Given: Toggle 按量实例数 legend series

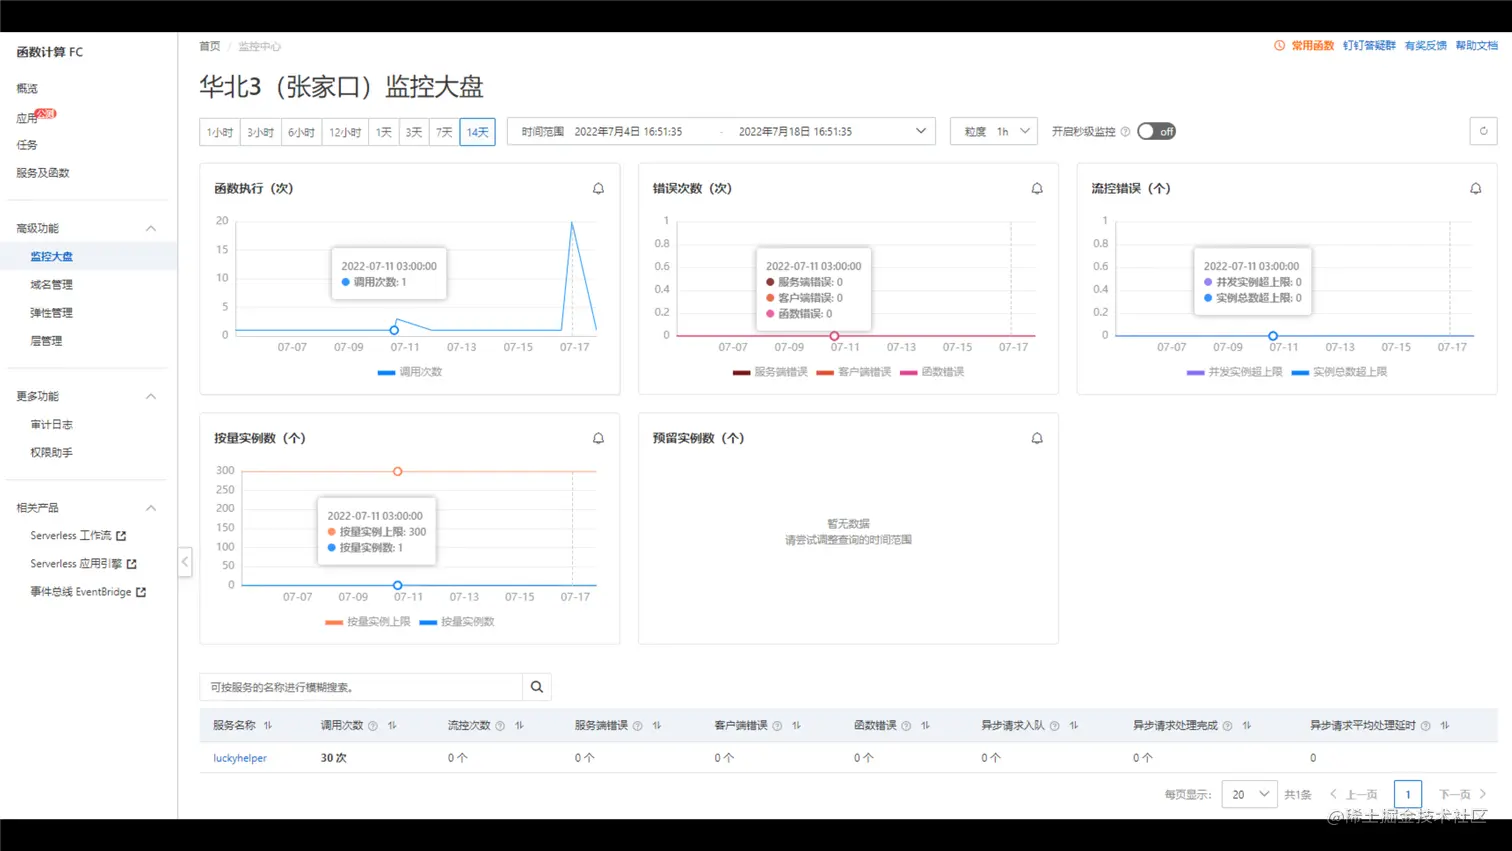Looking at the screenshot, I should click(x=457, y=622).
